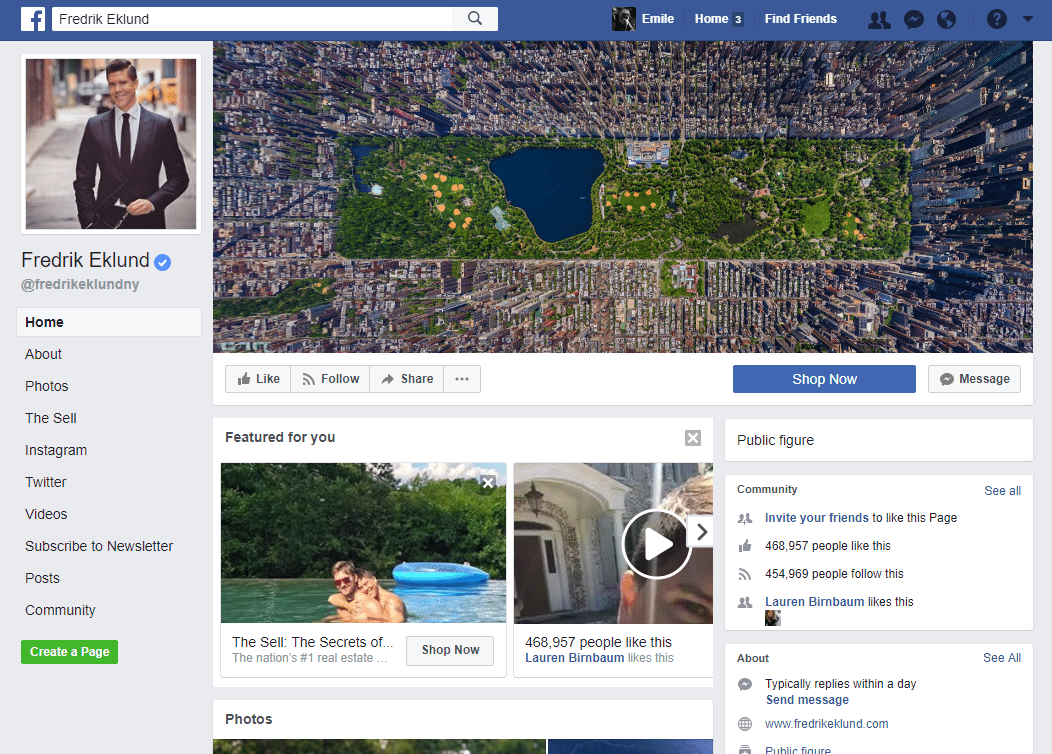The width and height of the screenshot is (1052, 754).
Task: Dismiss The Sell featured card
Action: coord(488,482)
